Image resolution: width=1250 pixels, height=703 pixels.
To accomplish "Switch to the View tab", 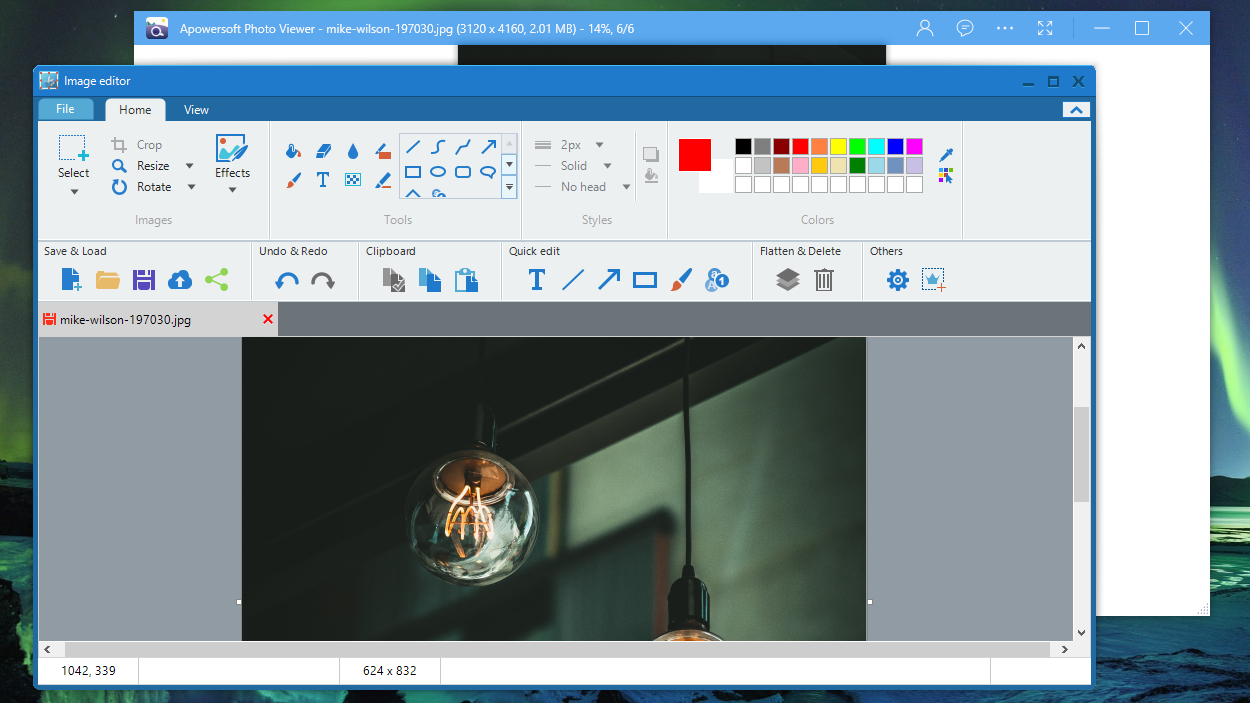I will coord(196,110).
